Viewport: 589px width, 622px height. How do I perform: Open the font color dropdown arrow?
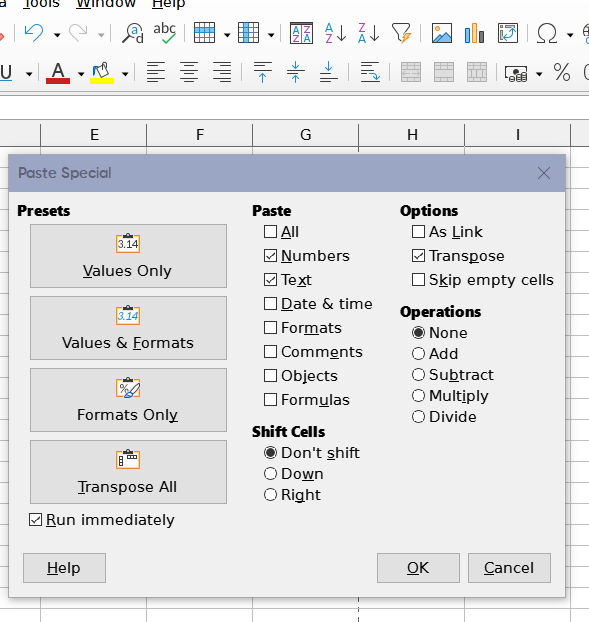click(81, 74)
